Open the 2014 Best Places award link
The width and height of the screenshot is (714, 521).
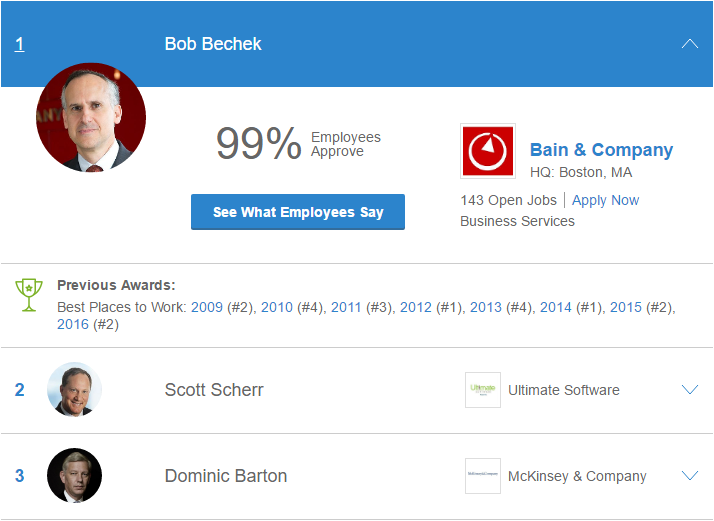click(x=556, y=307)
